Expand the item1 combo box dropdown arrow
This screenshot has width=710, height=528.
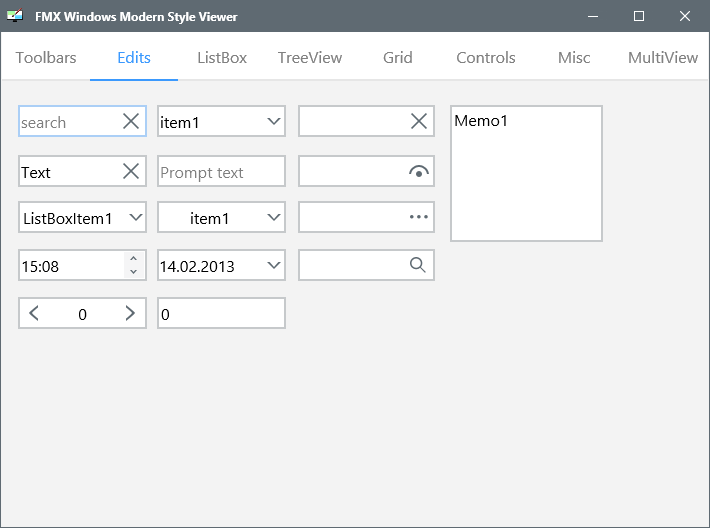pos(273,121)
